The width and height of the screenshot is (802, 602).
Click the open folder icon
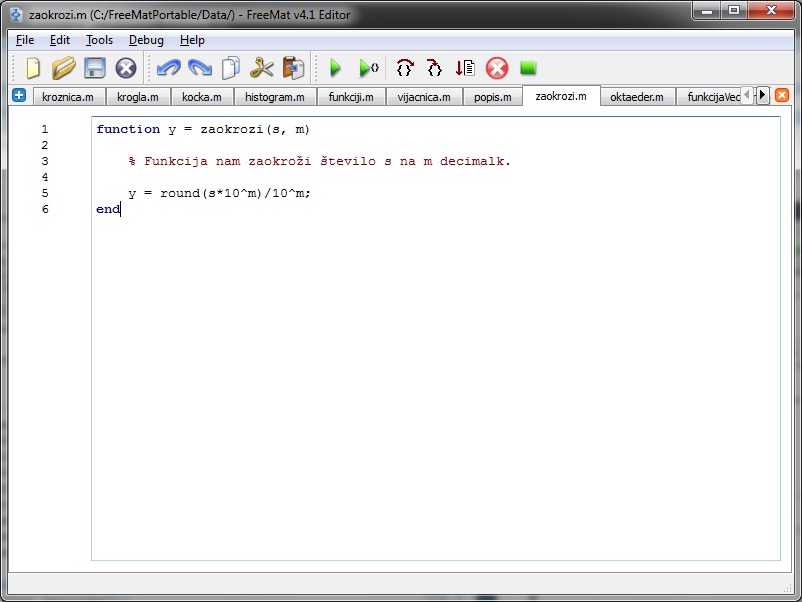click(x=64, y=68)
